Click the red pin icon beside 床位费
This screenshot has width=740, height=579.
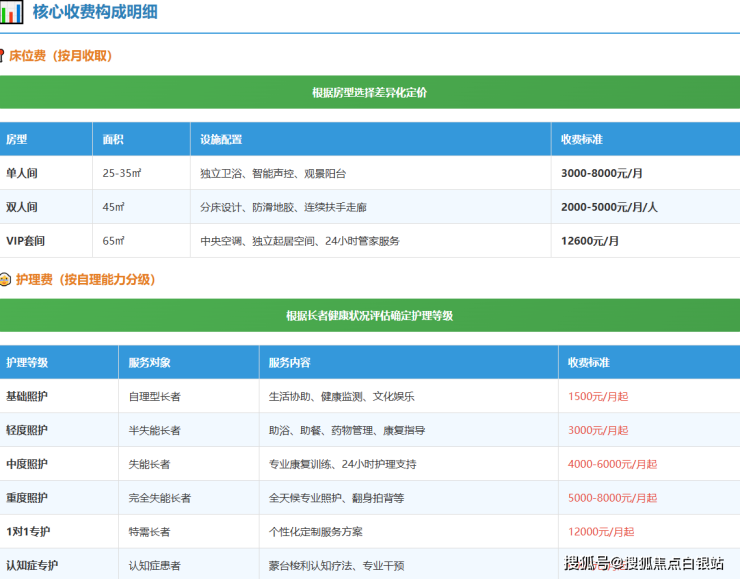tap(4, 56)
